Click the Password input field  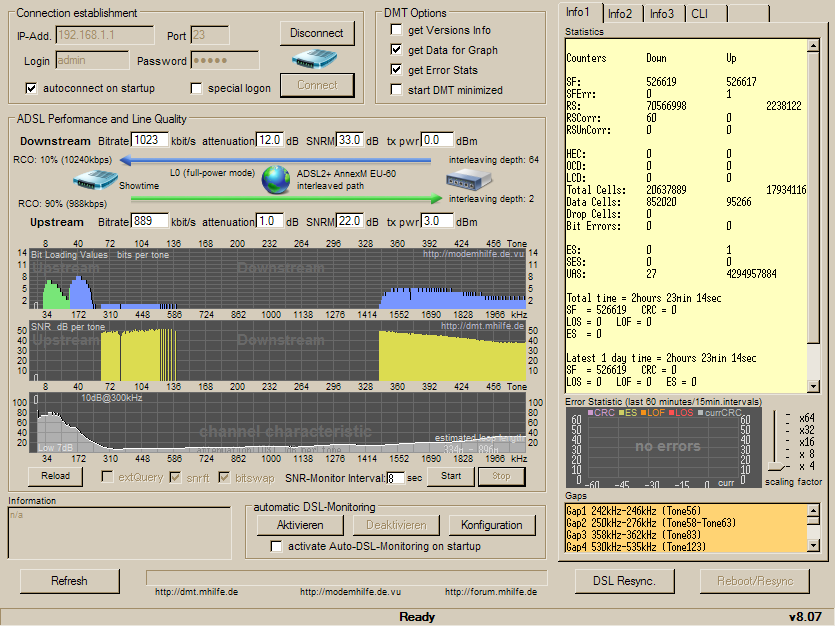(x=225, y=61)
